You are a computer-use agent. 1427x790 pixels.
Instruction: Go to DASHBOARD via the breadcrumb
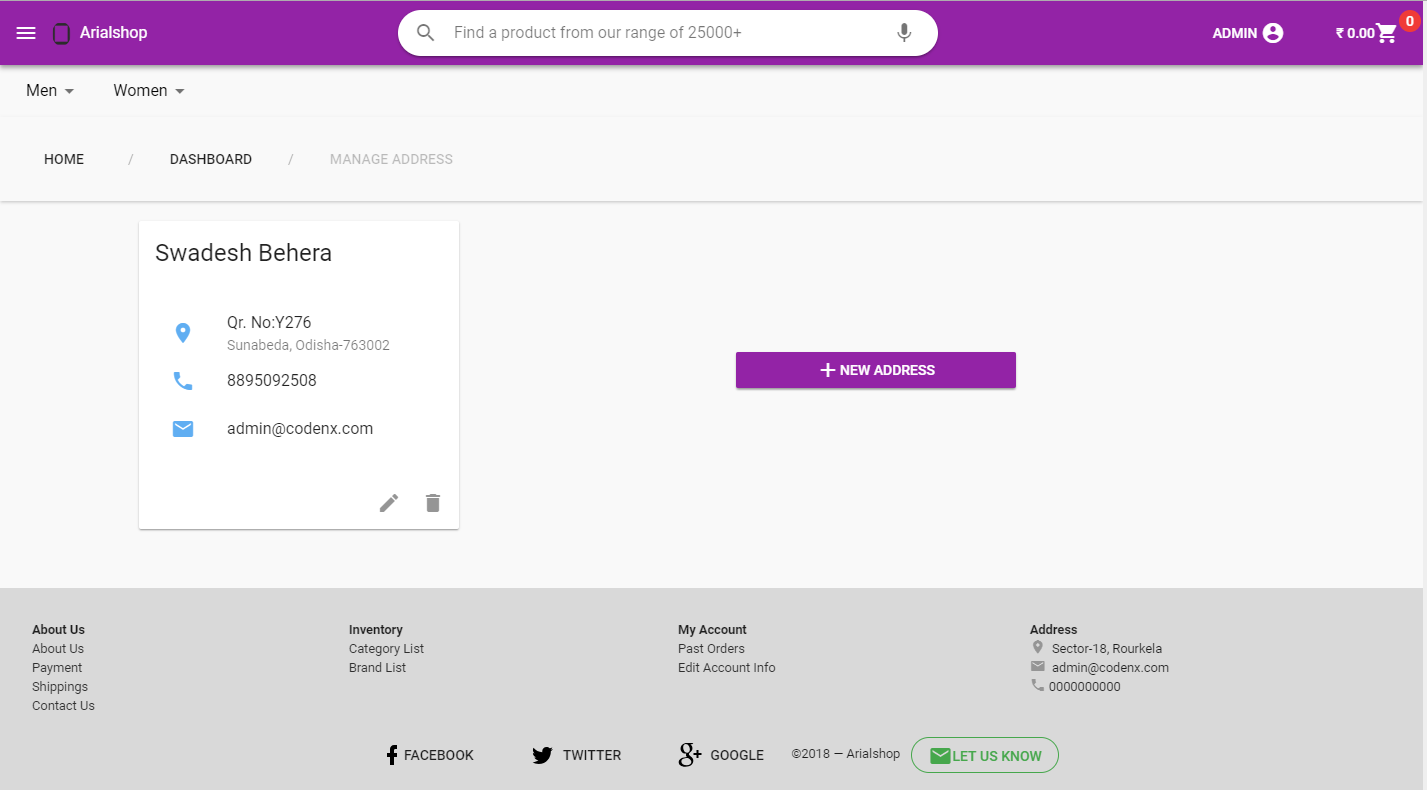click(210, 159)
